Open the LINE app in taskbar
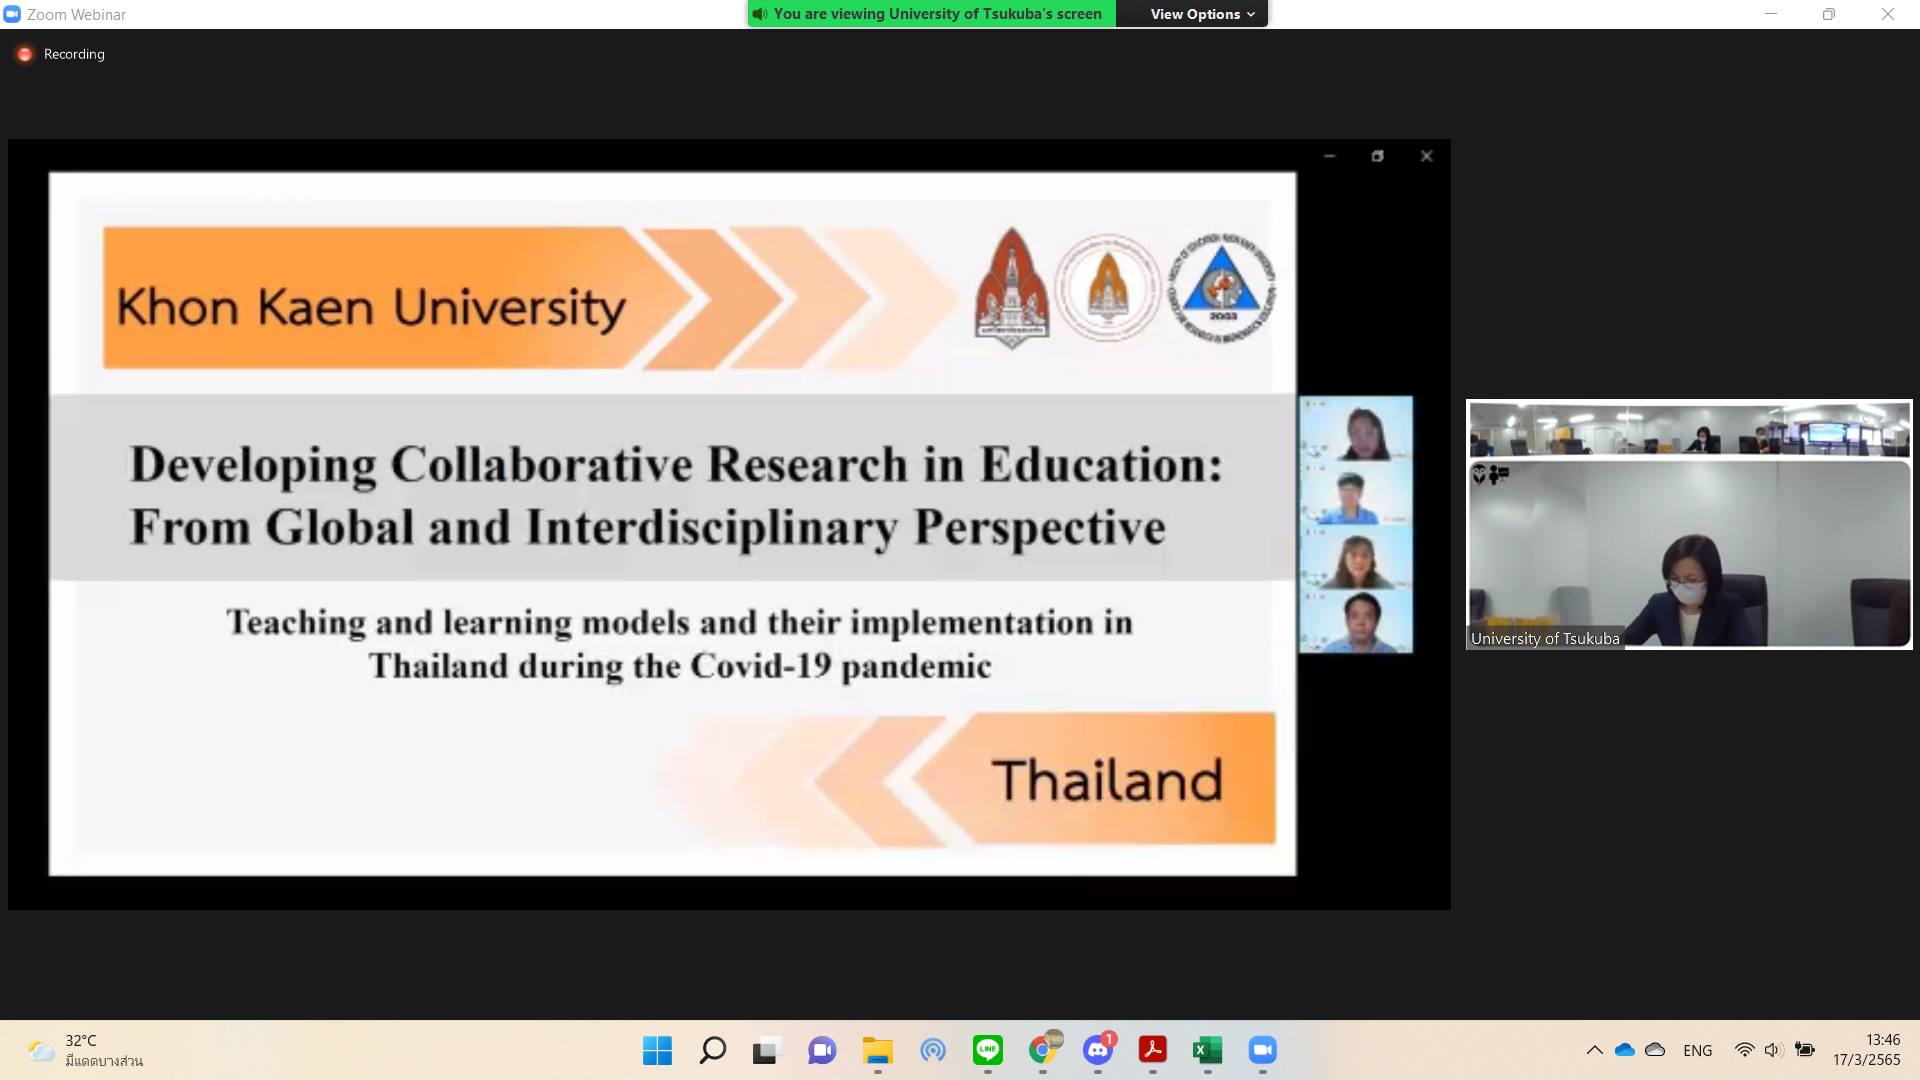 [x=987, y=1050]
